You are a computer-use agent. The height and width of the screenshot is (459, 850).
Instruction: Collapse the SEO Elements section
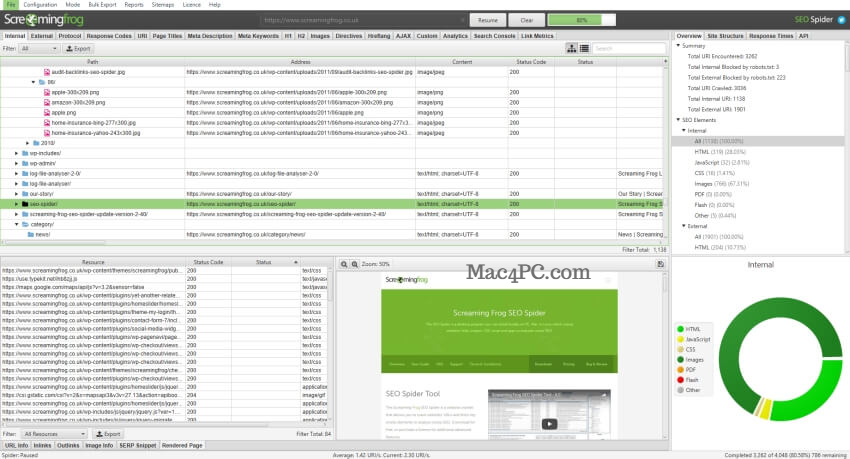tap(678, 120)
